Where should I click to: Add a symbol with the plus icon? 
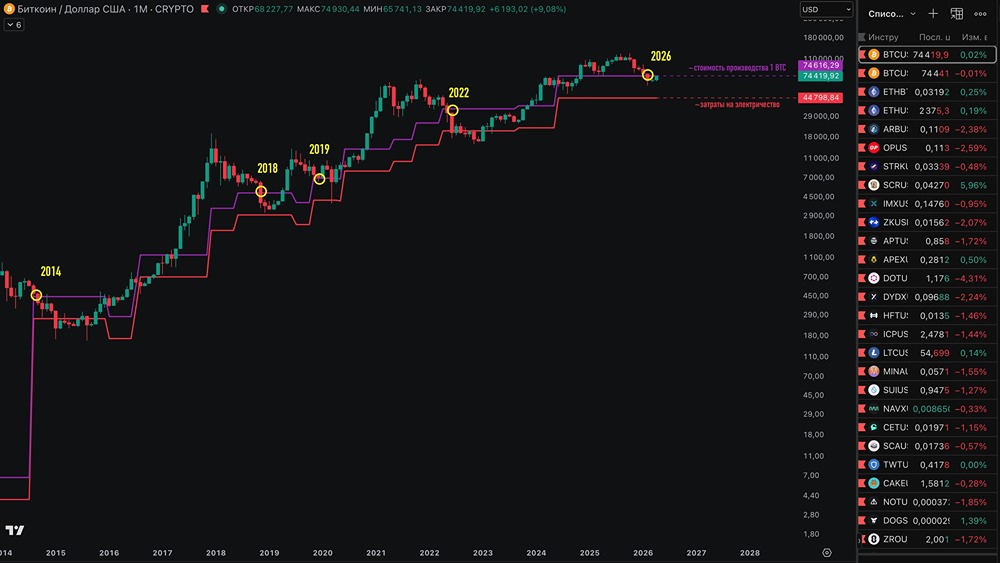click(933, 13)
